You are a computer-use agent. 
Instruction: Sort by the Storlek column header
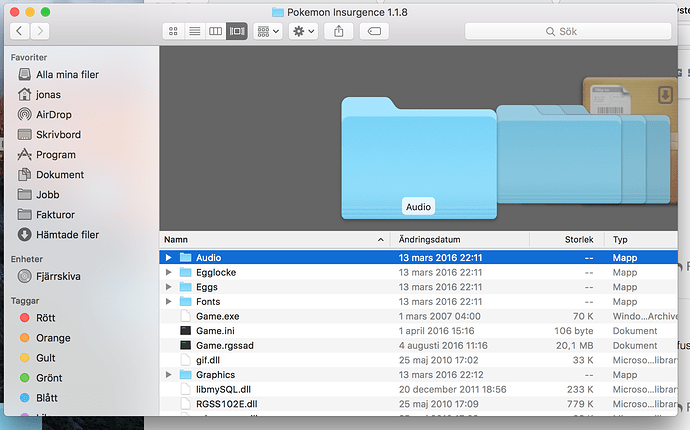coord(567,239)
